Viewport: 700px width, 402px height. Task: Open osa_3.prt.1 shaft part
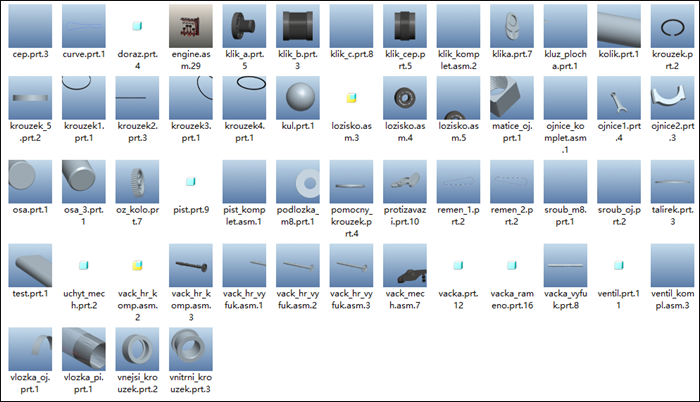[83, 181]
